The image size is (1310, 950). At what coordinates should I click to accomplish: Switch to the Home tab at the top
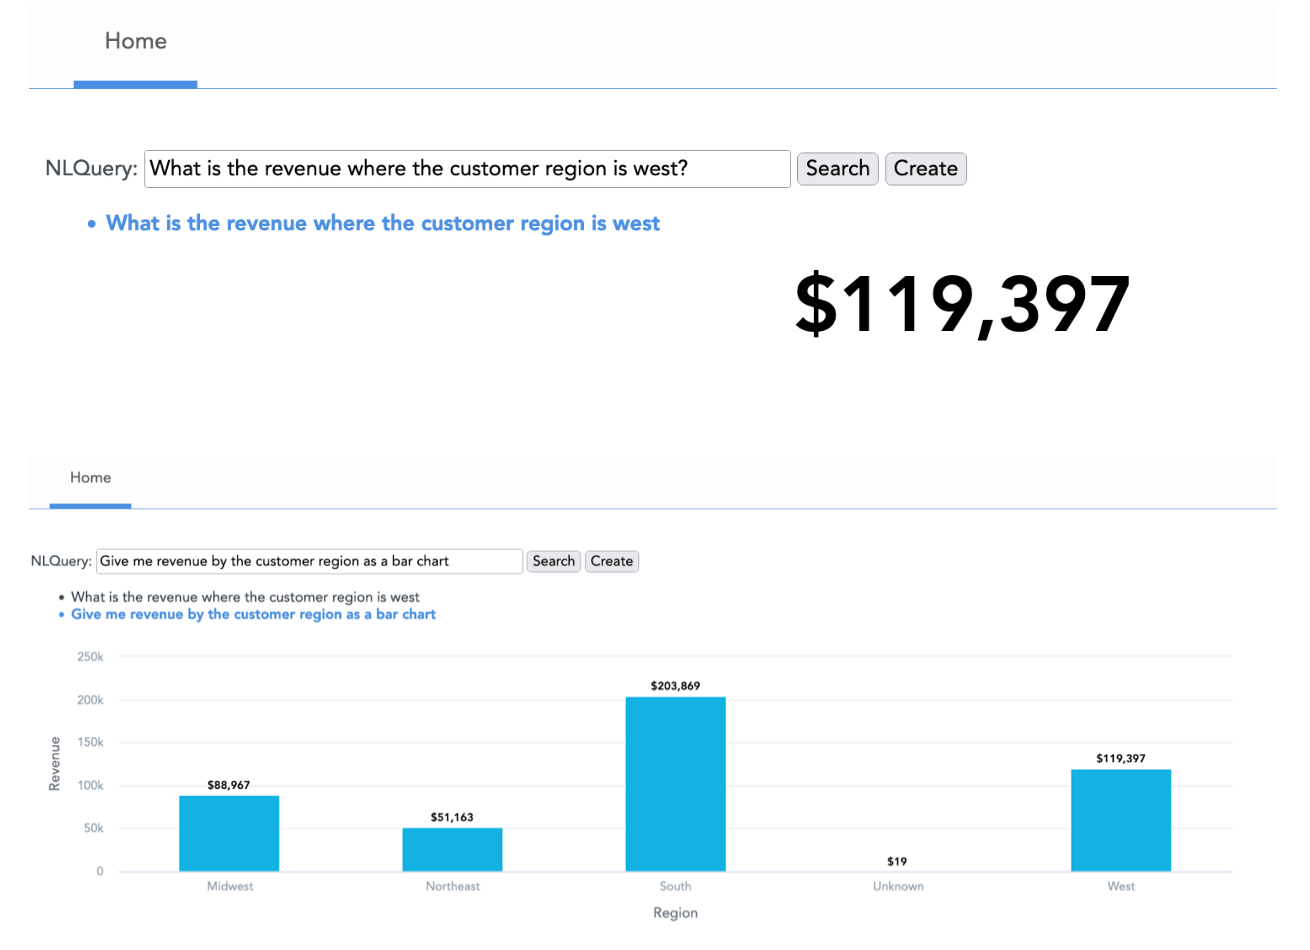(135, 41)
